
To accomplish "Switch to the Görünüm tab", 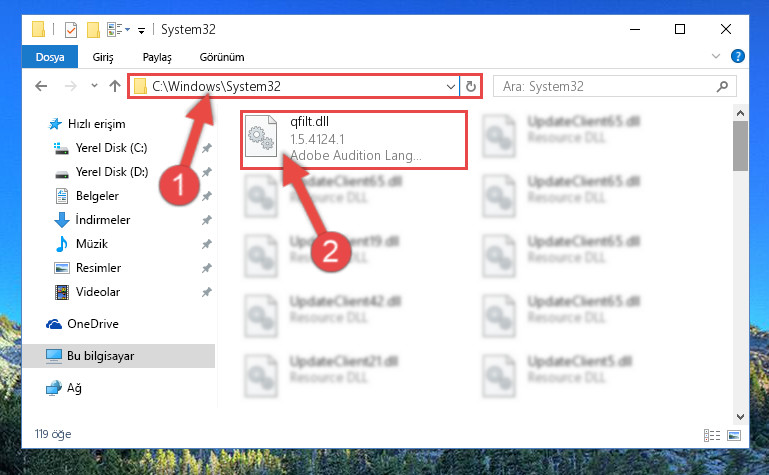I will tap(222, 57).
